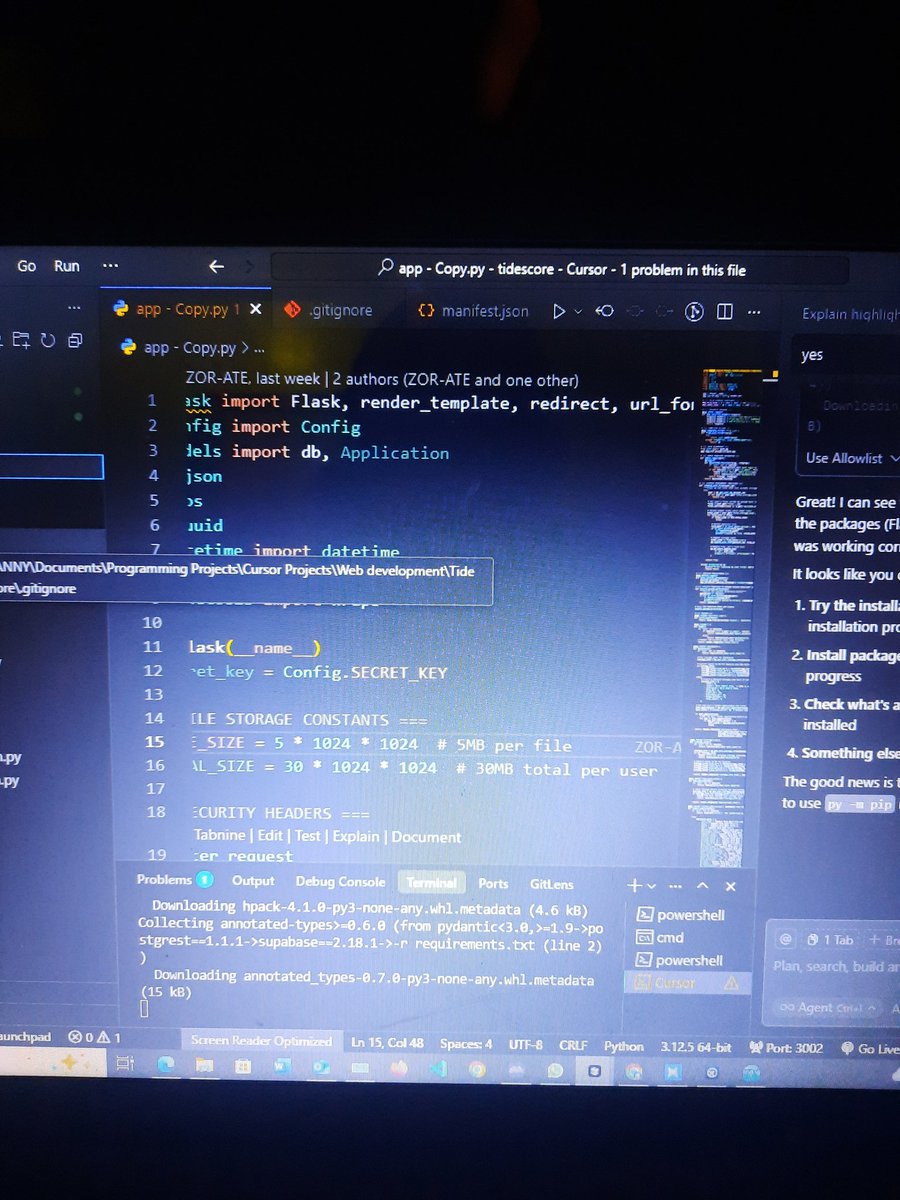Click the command center search box

point(560,269)
